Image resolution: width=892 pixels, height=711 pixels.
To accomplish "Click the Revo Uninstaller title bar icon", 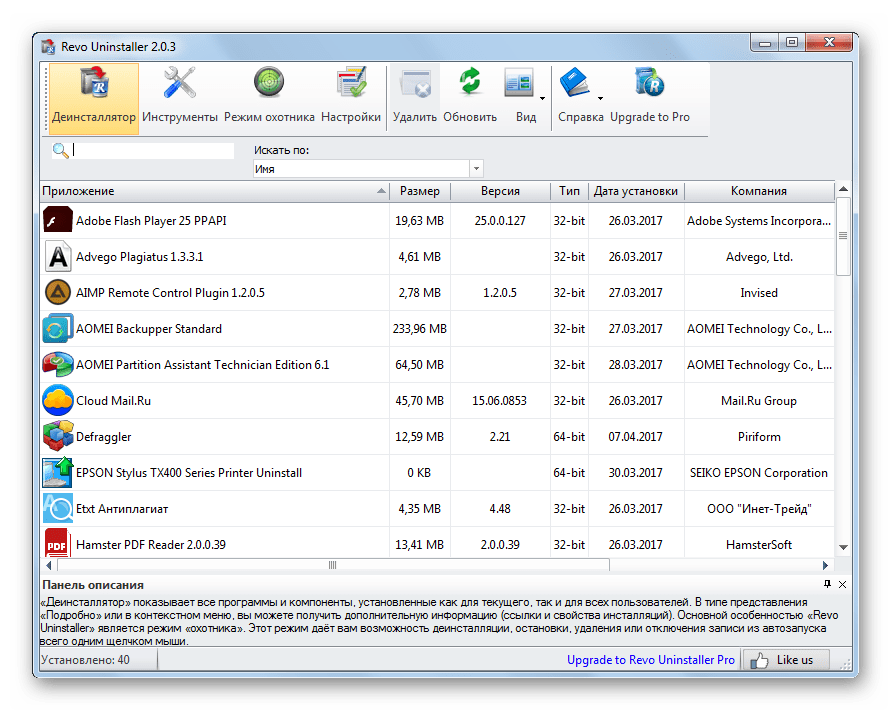I will [48, 46].
